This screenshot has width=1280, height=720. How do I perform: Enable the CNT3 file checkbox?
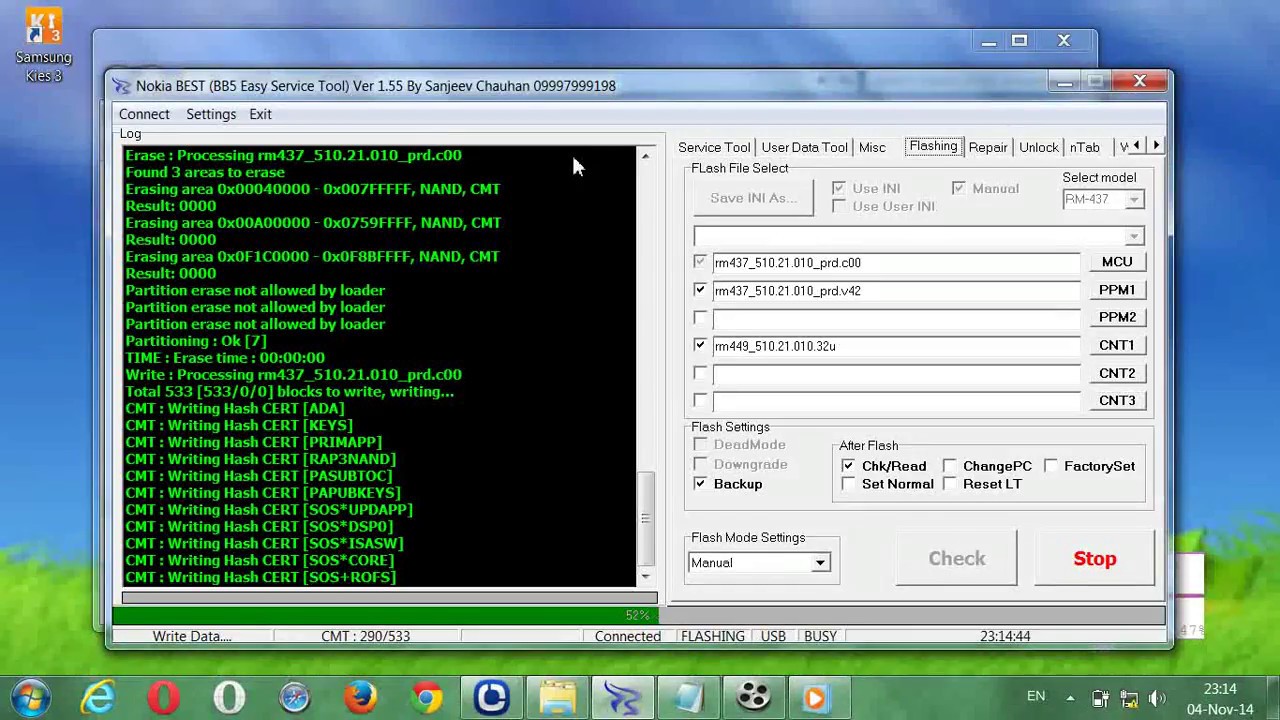(700, 400)
